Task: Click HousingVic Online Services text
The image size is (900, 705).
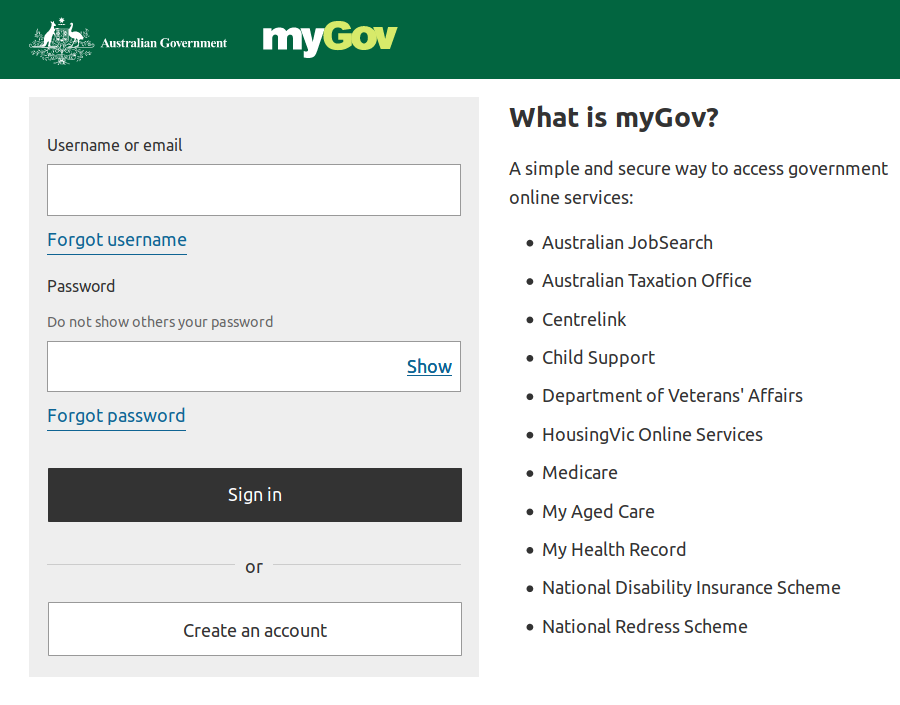Action: tap(652, 434)
